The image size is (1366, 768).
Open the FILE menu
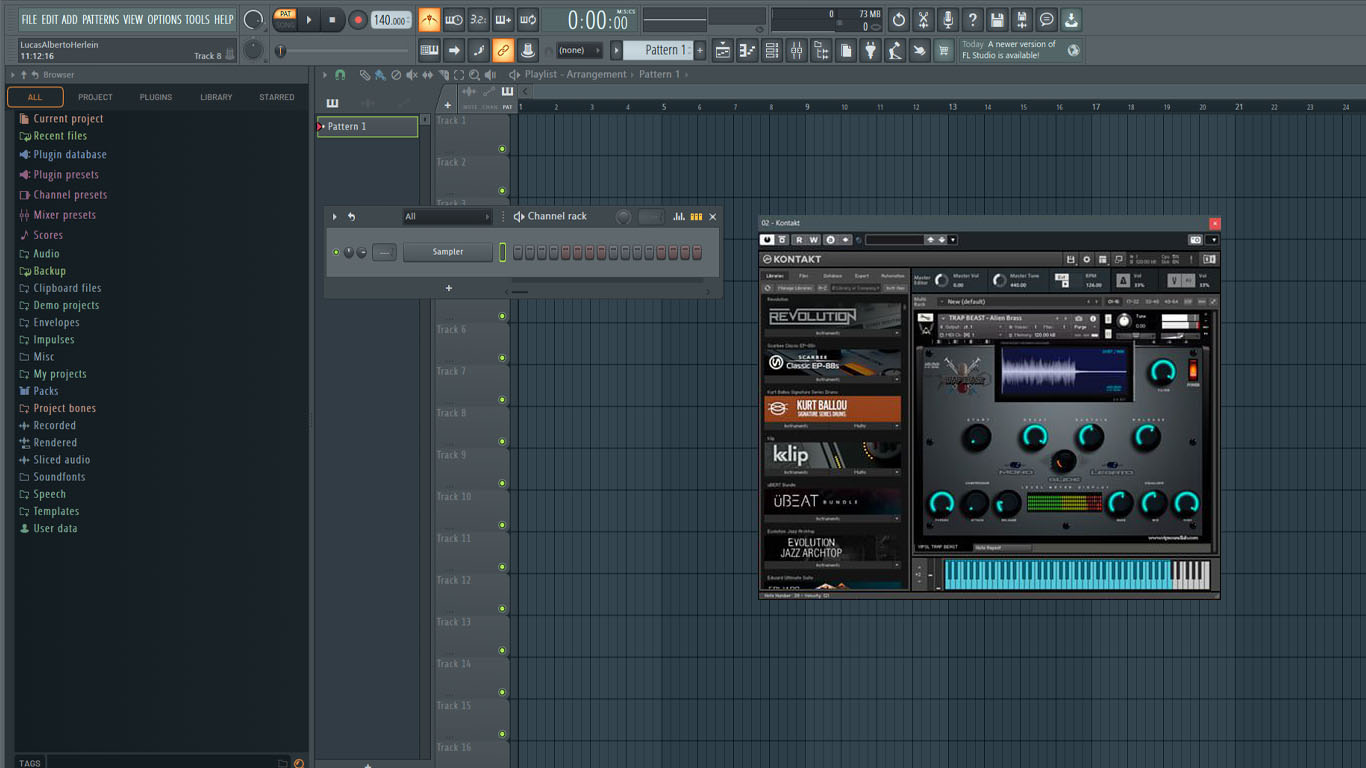point(29,19)
